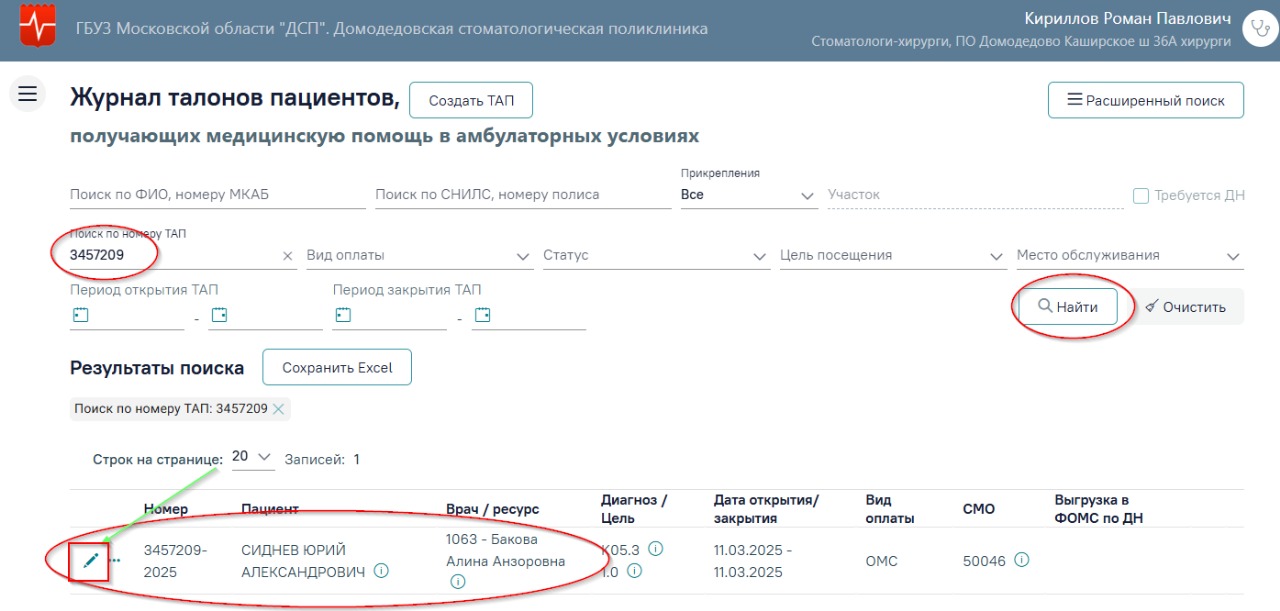Image resolution: width=1280 pixels, height=611 pixels.
Task: Open calendar for TAP opening period start
Action: [x=81, y=315]
